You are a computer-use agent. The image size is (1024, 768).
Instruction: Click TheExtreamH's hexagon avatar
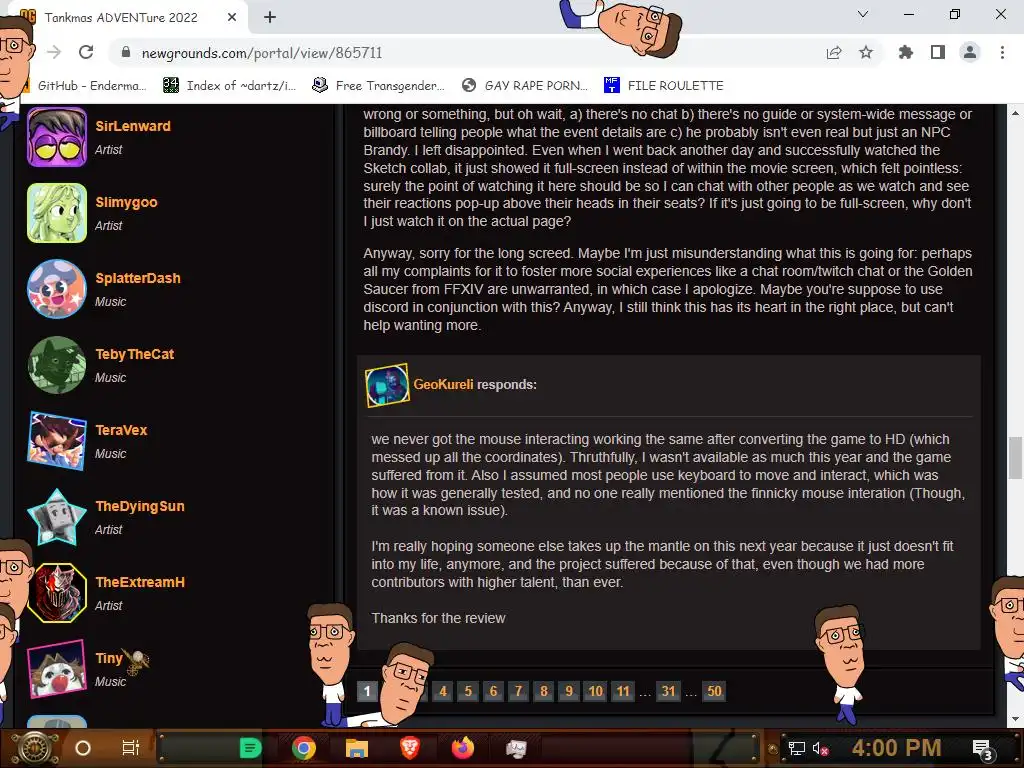(x=57, y=593)
